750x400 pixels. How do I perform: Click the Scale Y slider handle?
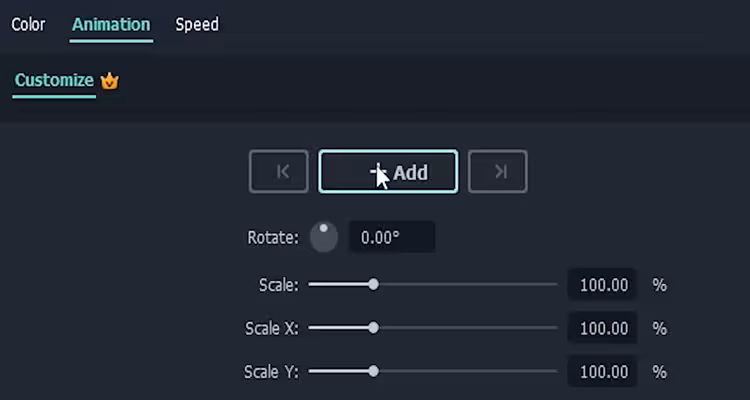(373, 371)
